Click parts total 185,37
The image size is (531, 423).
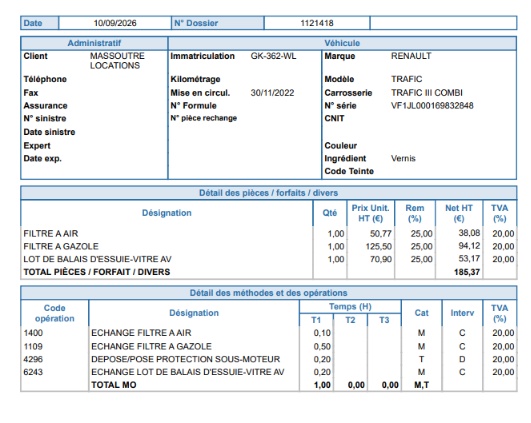(x=467, y=272)
